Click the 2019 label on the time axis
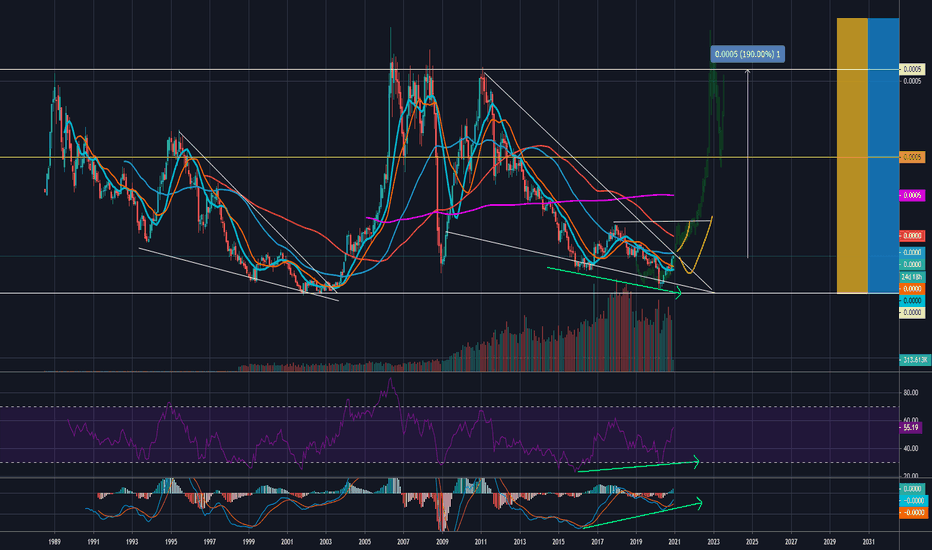The image size is (932, 550). [x=636, y=542]
